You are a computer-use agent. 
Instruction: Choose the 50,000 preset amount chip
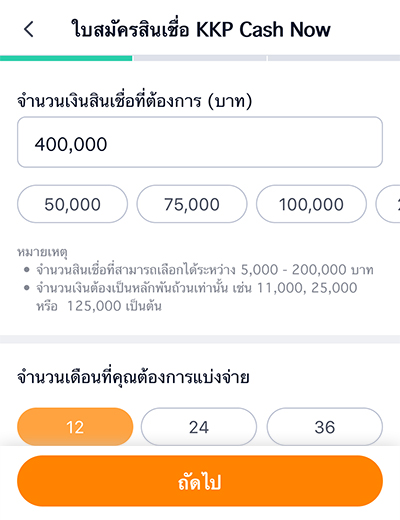coord(72,204)
